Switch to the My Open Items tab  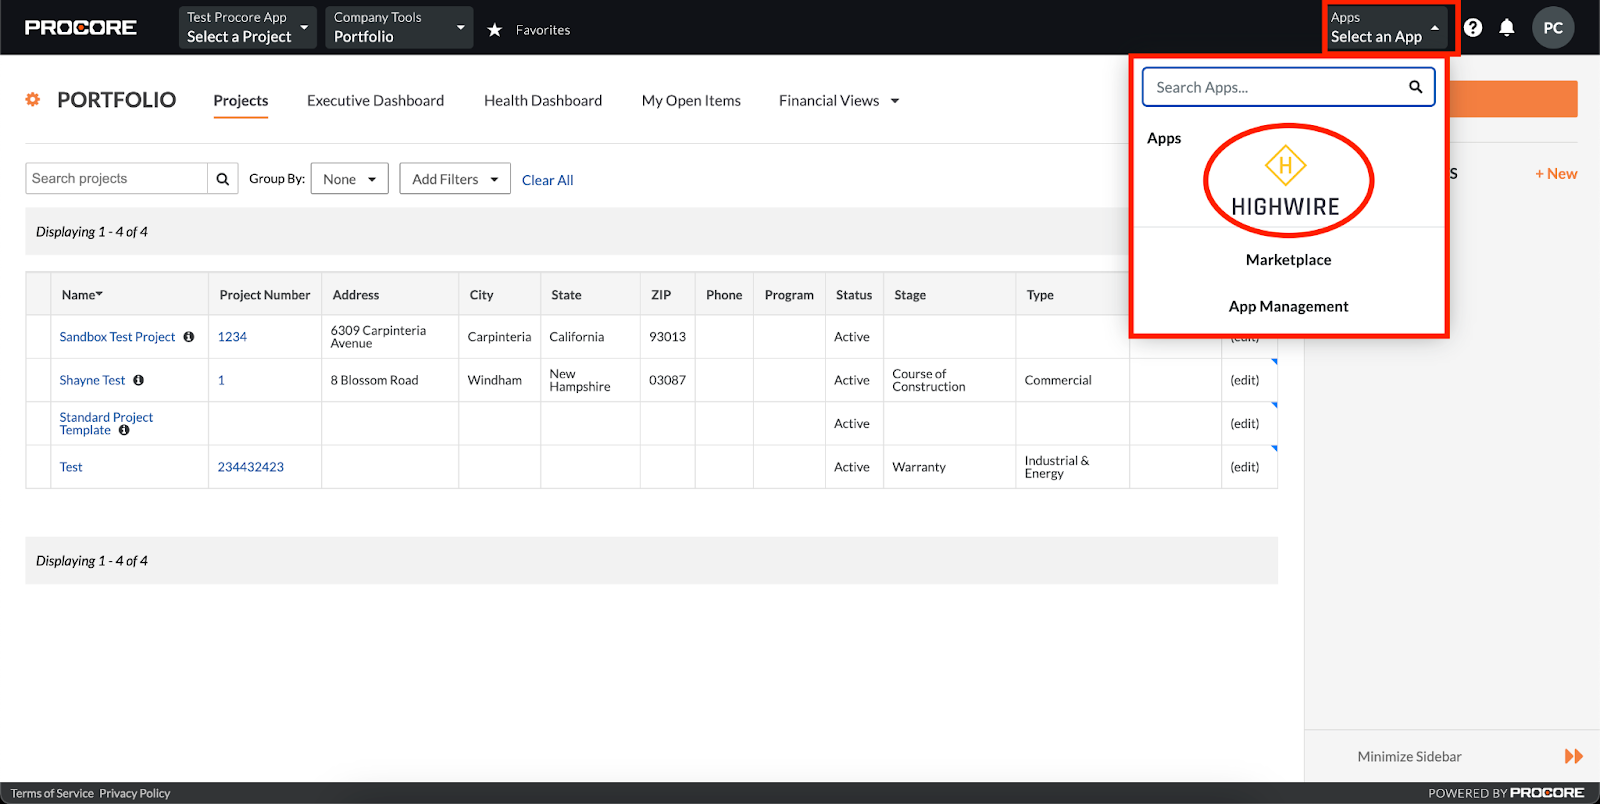(691, 101)
